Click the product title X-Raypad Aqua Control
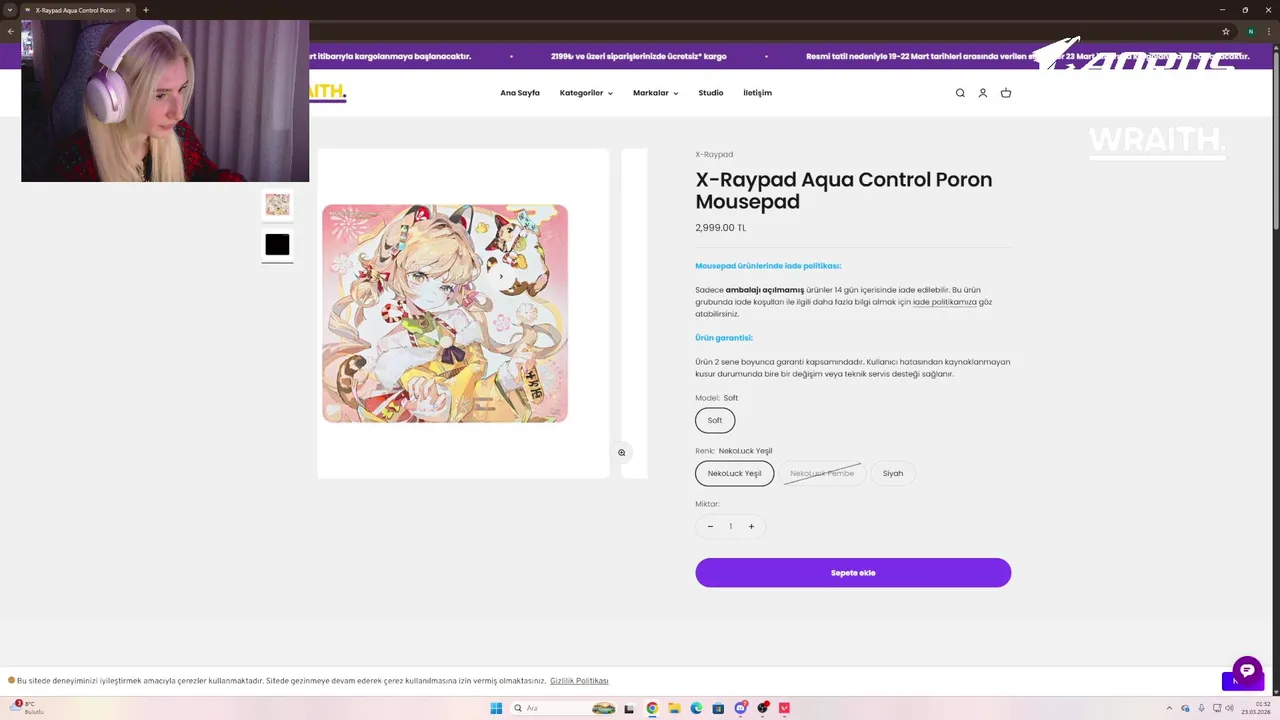The height and width of the screenshot is (720, 1280). (844, 191)
